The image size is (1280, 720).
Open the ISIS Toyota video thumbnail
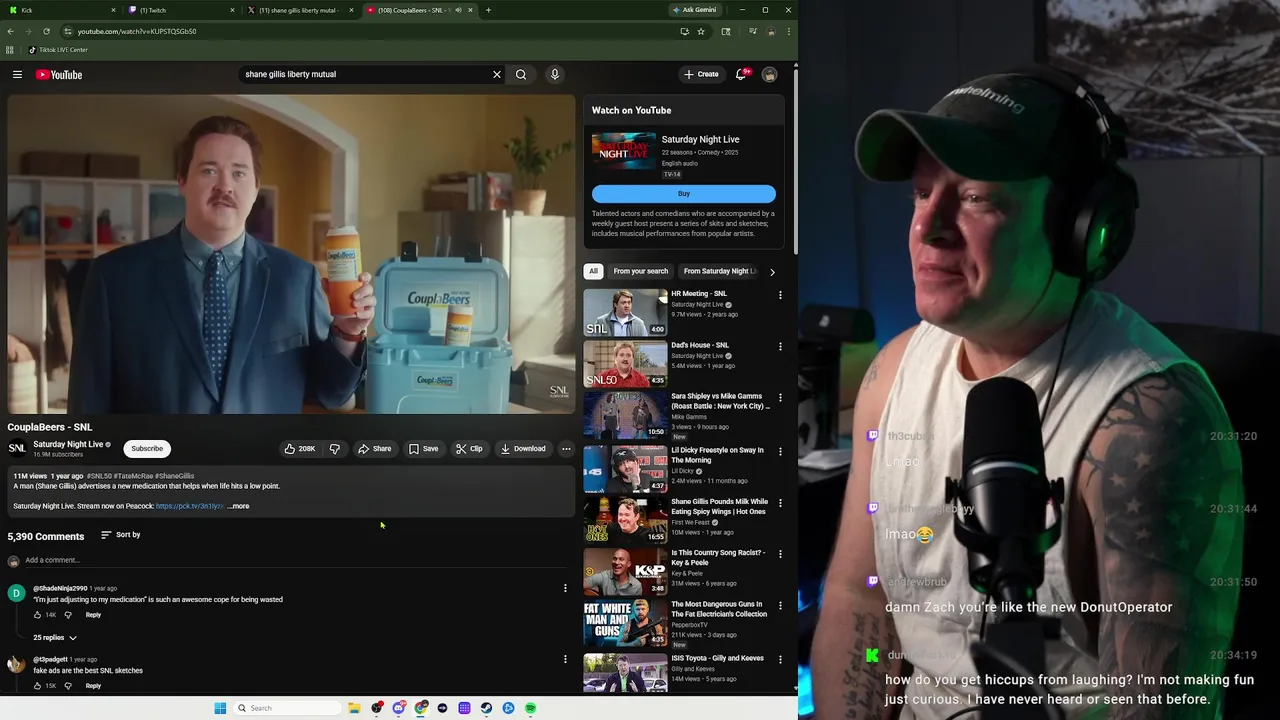pyautogui.click(x=626, y=673)
